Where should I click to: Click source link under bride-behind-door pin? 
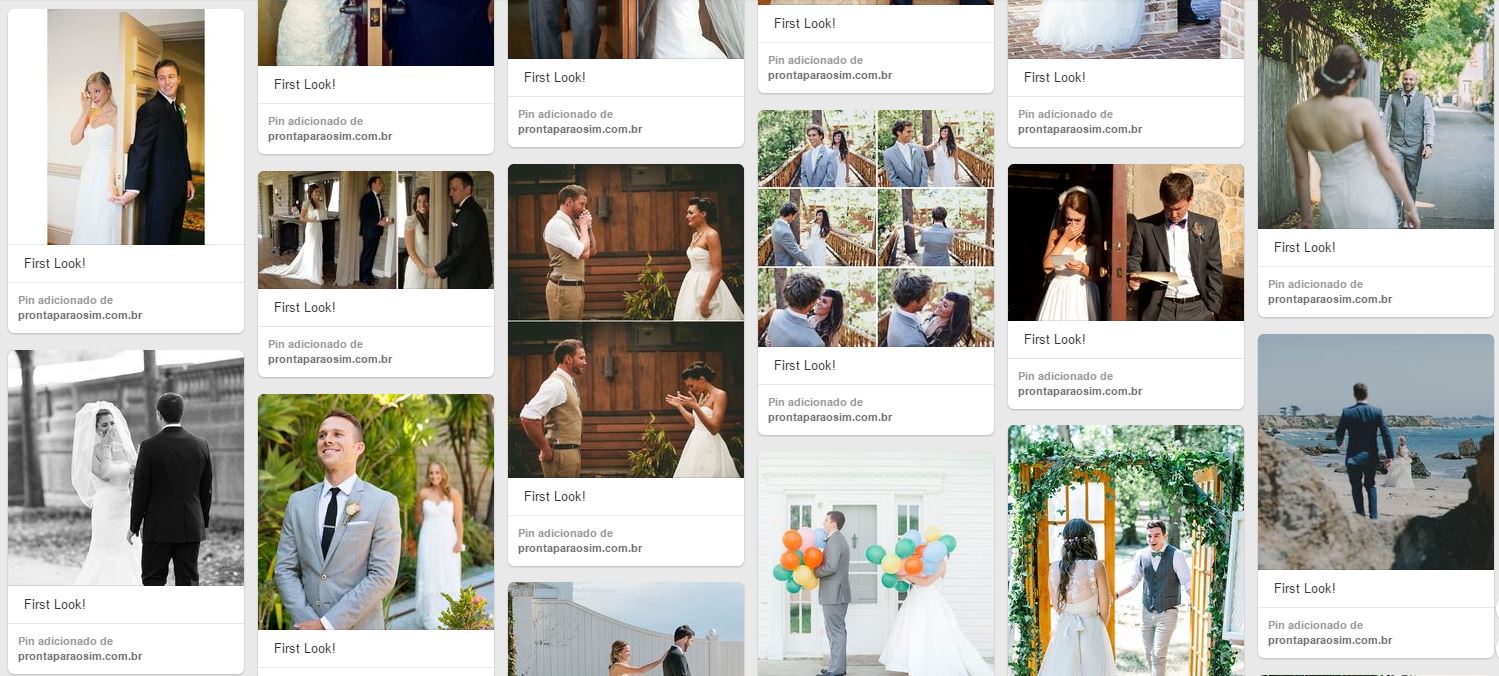(x=80, y=315)
